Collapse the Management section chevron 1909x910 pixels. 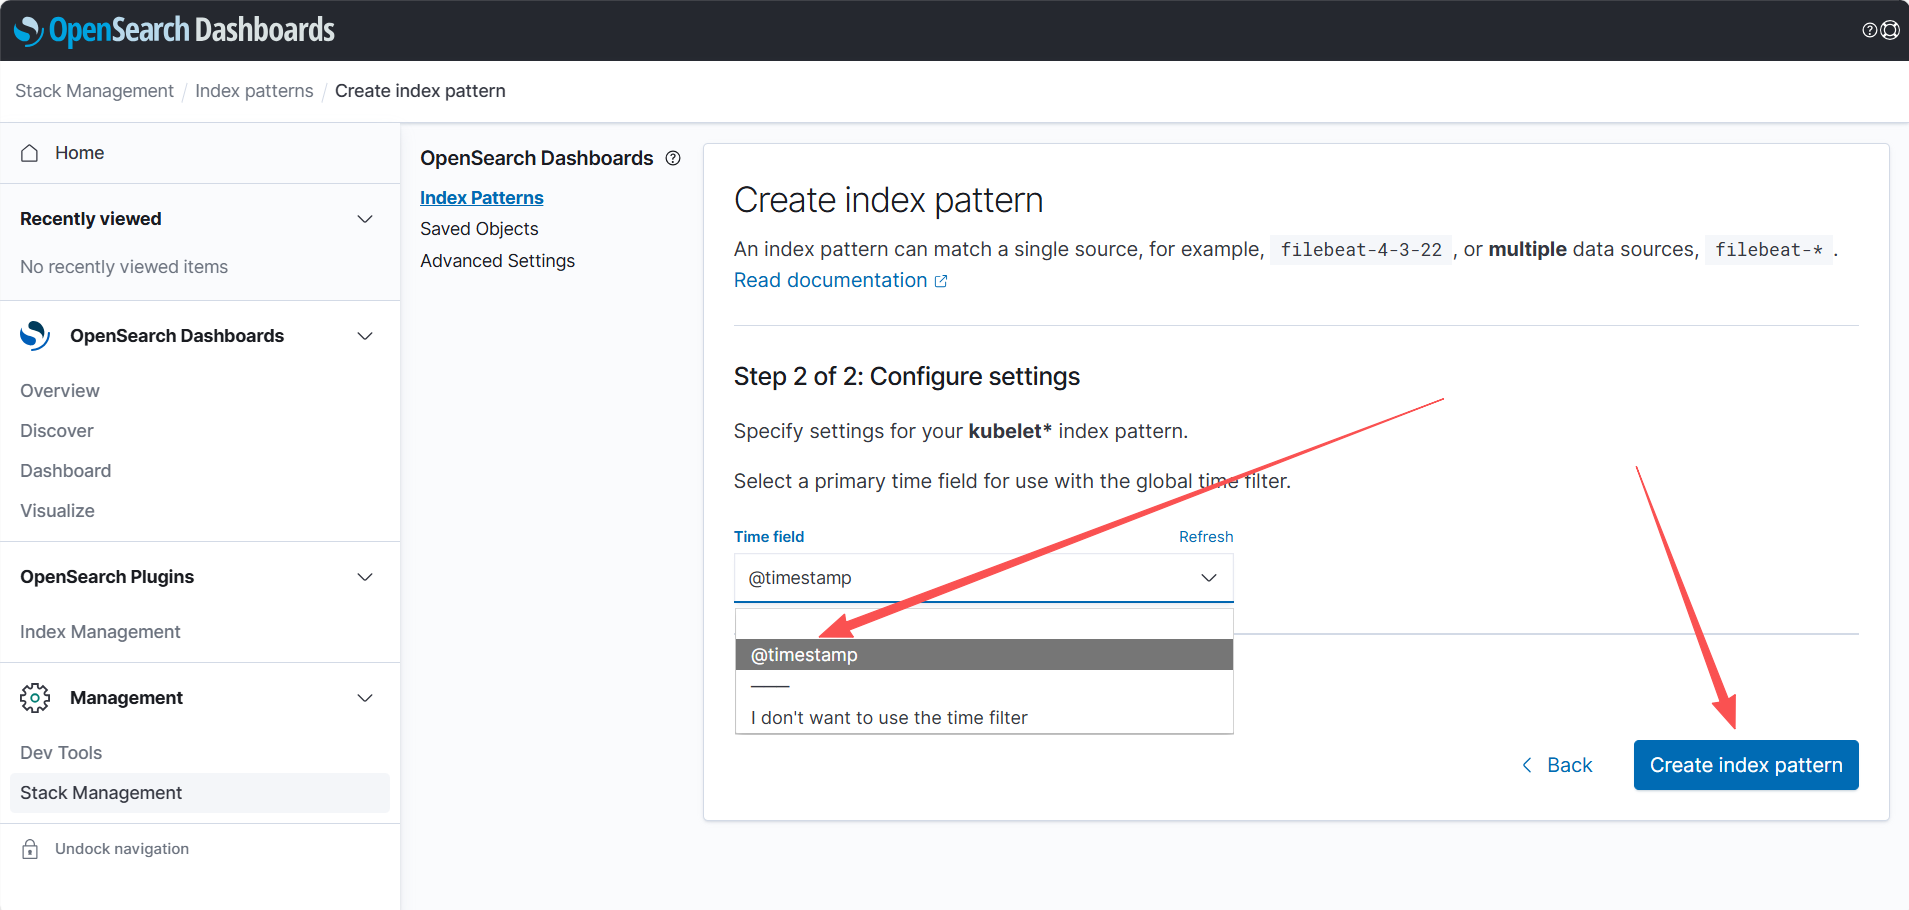click(365, 698)
